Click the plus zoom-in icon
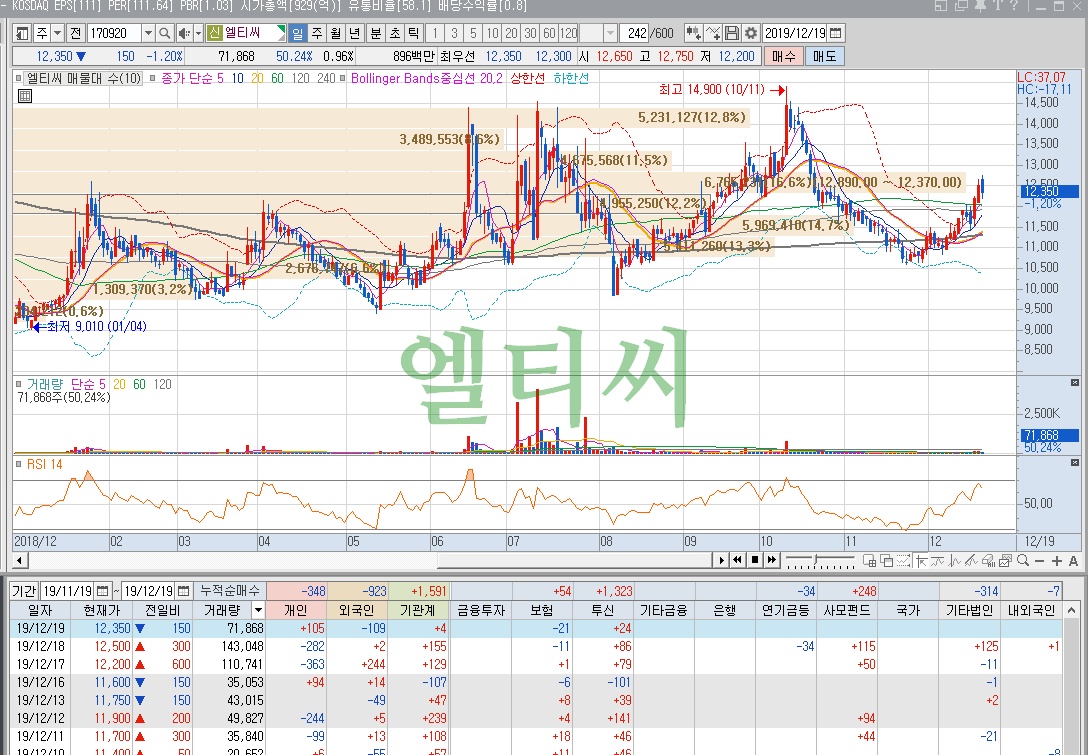 coord(1056,561)
